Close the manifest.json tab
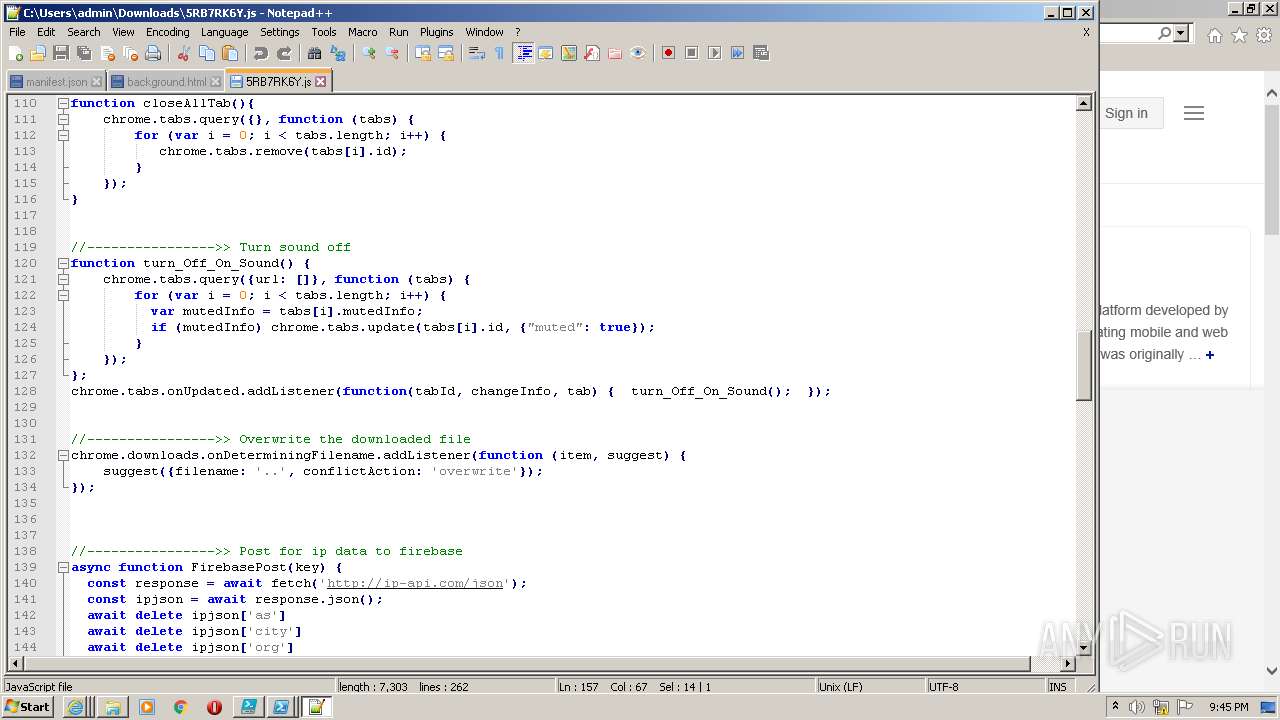Viewport: 1280px width, 720px height. point(96,82)
